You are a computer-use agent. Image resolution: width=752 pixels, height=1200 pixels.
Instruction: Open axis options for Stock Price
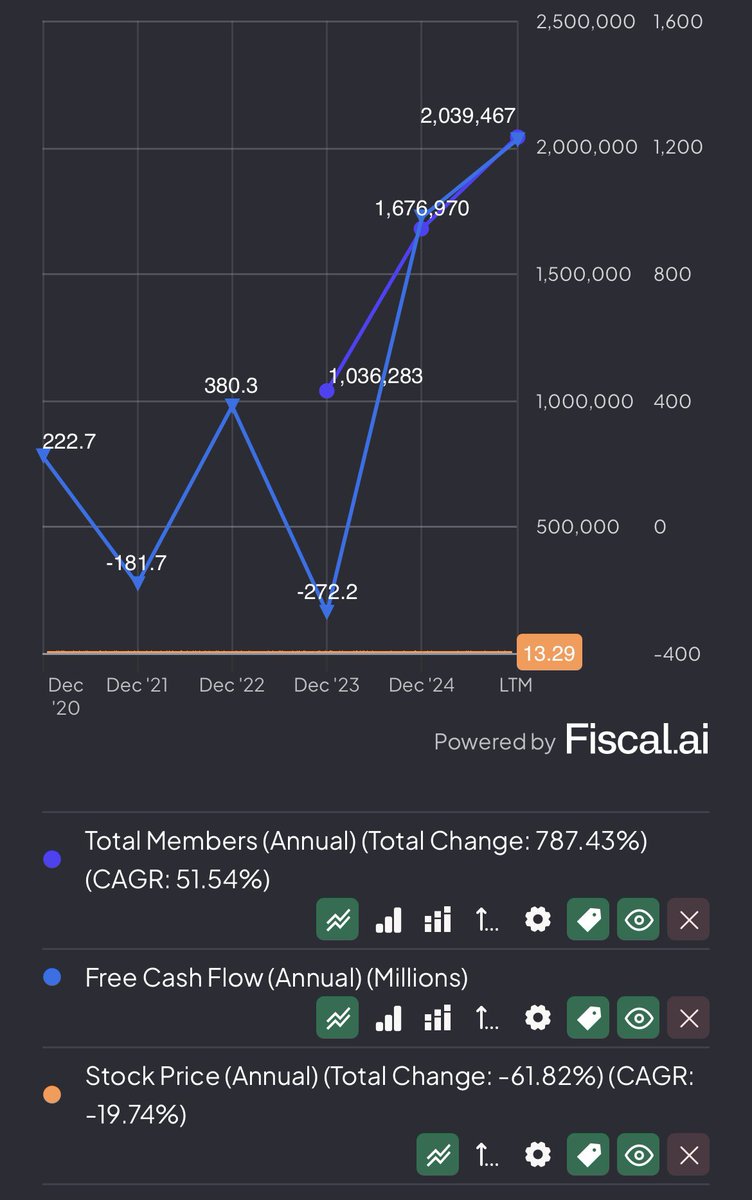tap(487, 1155)
